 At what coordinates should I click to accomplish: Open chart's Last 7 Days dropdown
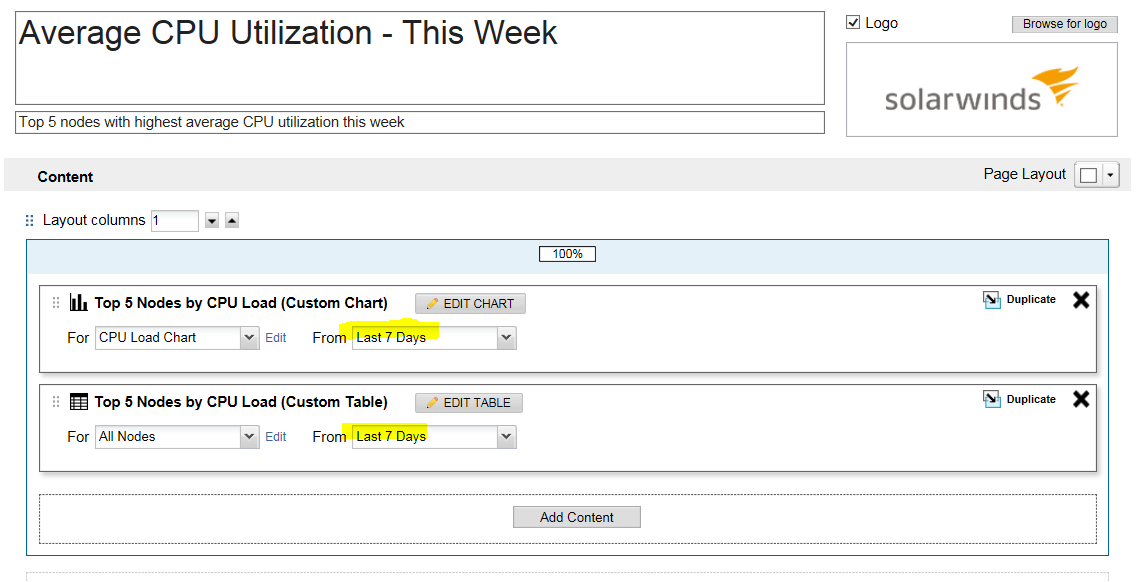pyautogui.click(x=506, y=338)
